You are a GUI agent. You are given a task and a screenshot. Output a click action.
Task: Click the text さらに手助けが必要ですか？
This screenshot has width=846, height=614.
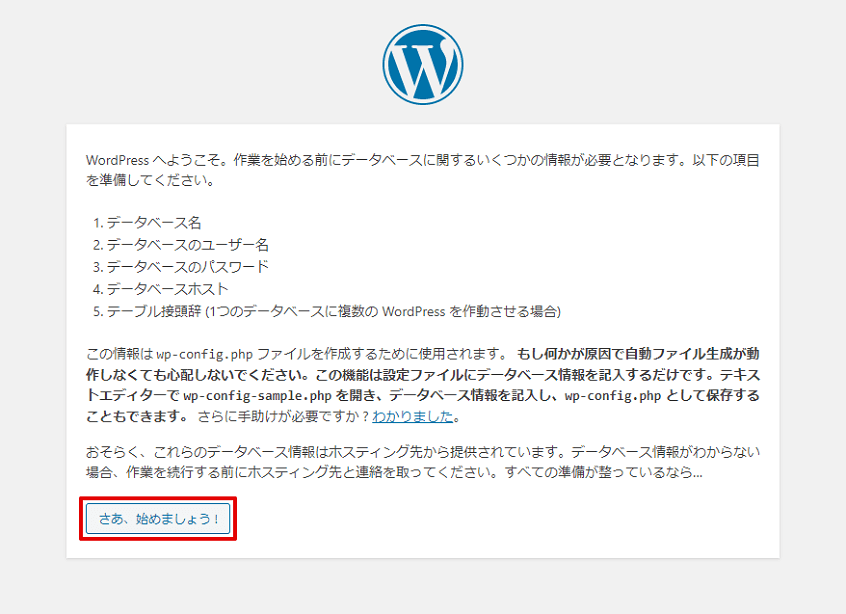pos(284,417)
